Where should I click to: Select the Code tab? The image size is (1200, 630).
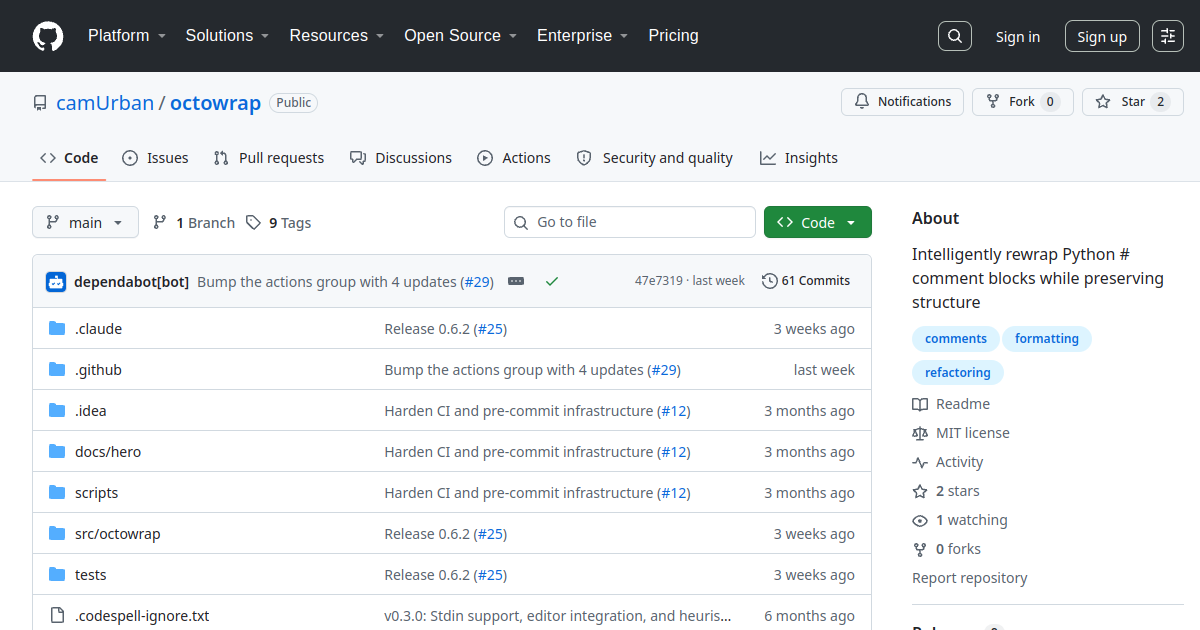point(69,158)
